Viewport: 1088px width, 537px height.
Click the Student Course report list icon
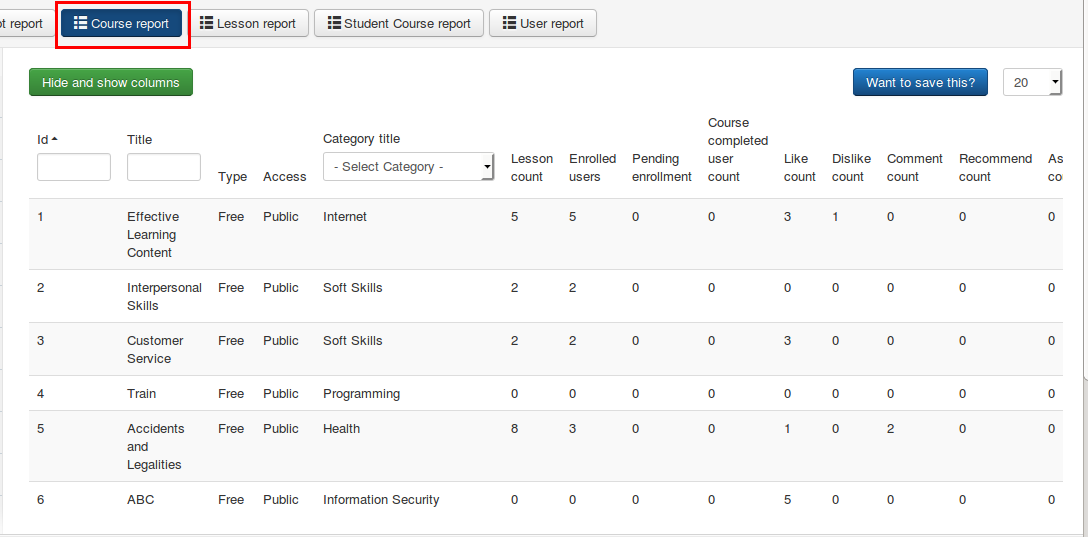point(334,23)
